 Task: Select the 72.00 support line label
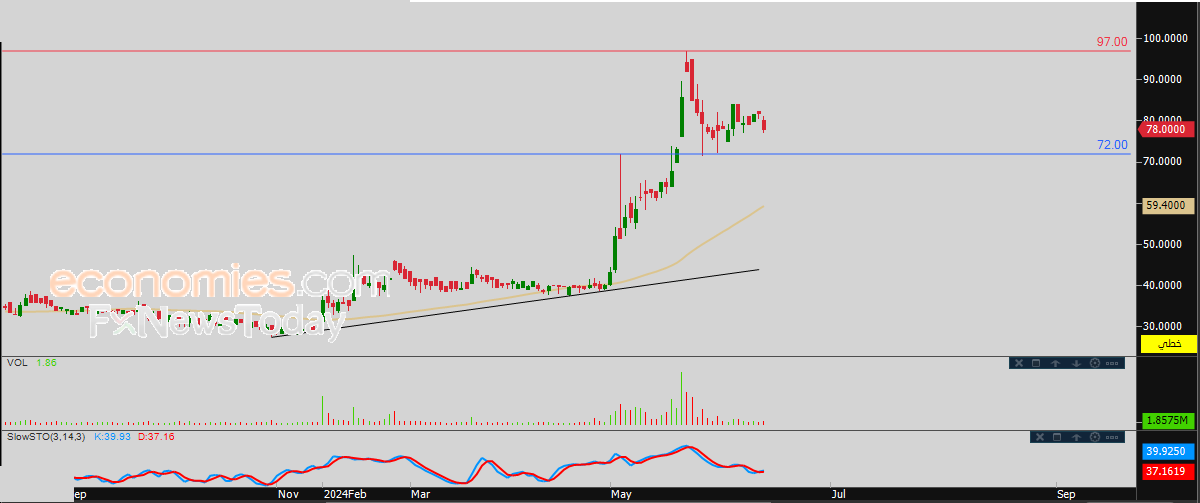[x=1112, y=145]
